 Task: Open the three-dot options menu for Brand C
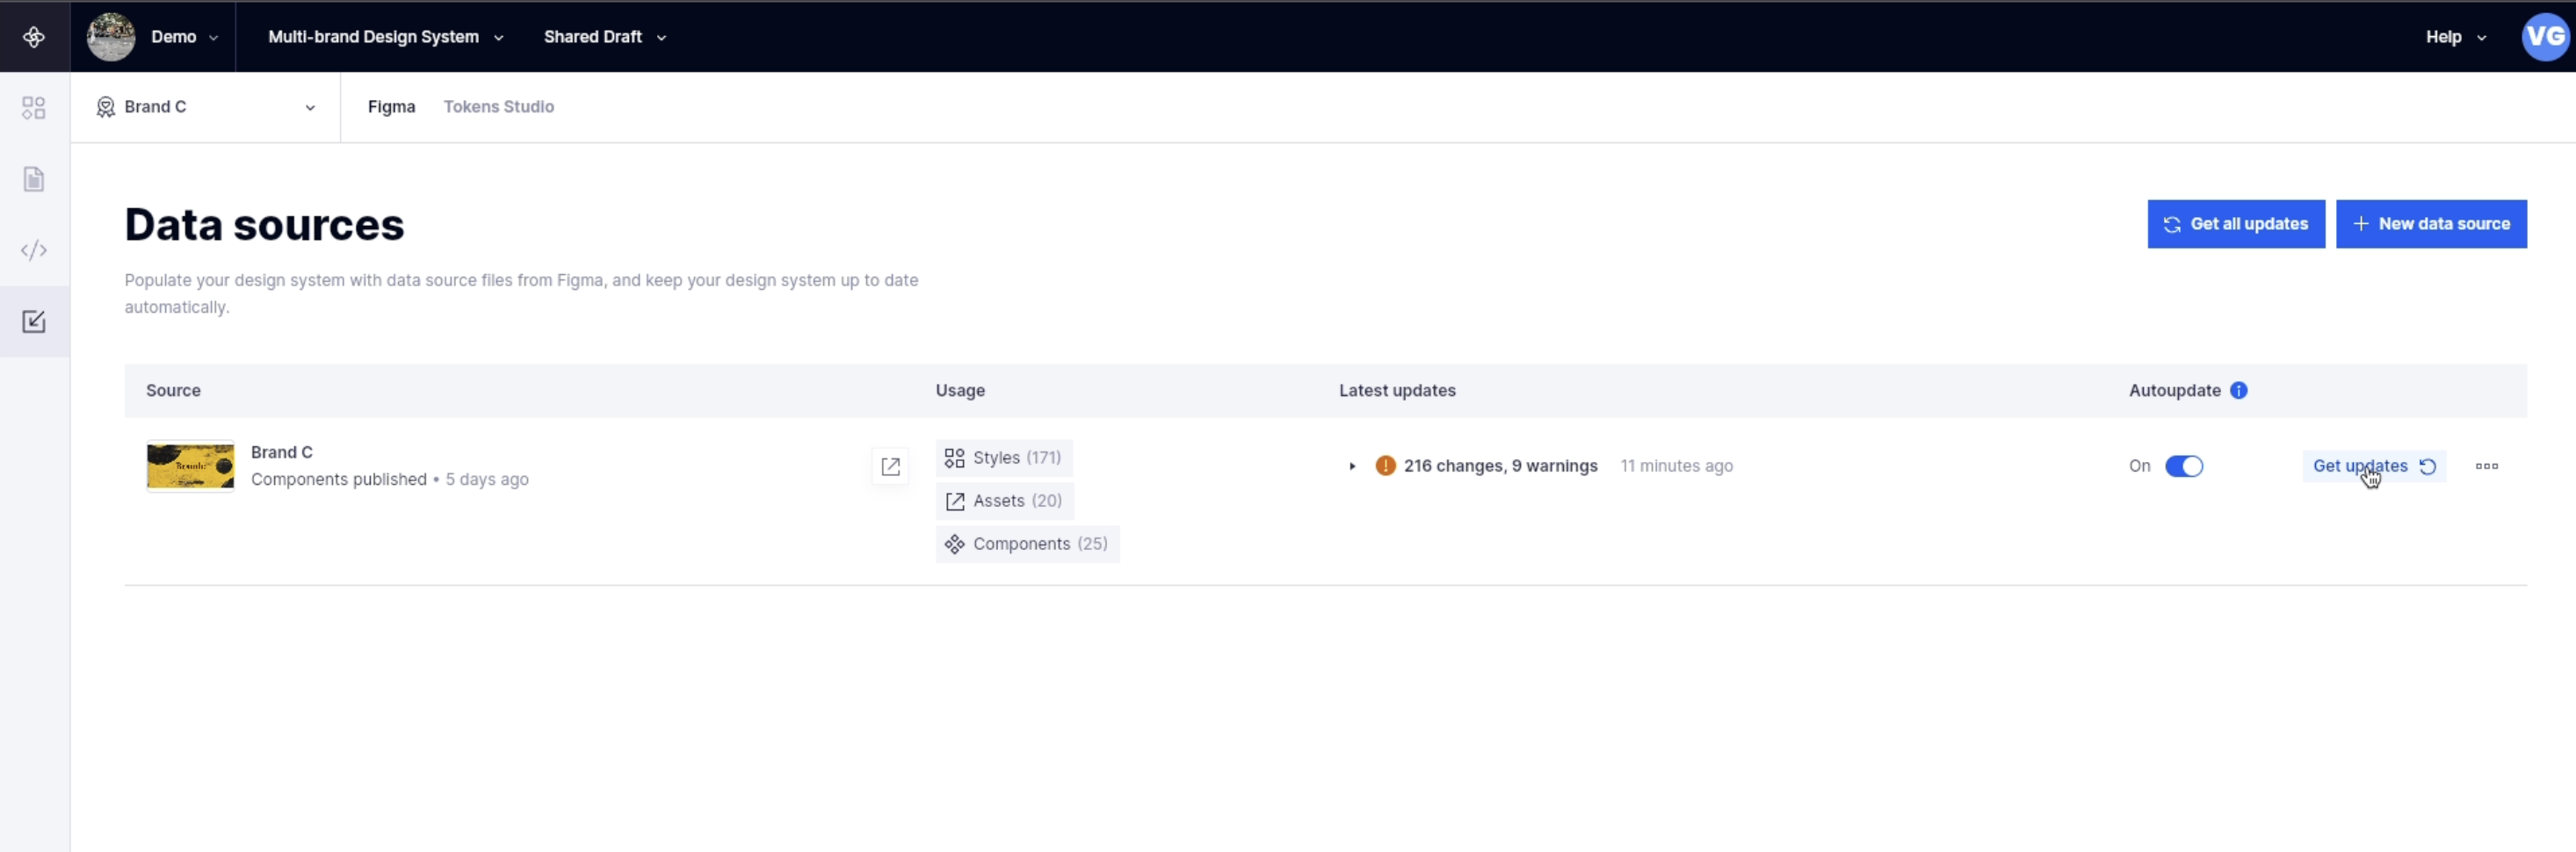click(x=2488, y=466)
